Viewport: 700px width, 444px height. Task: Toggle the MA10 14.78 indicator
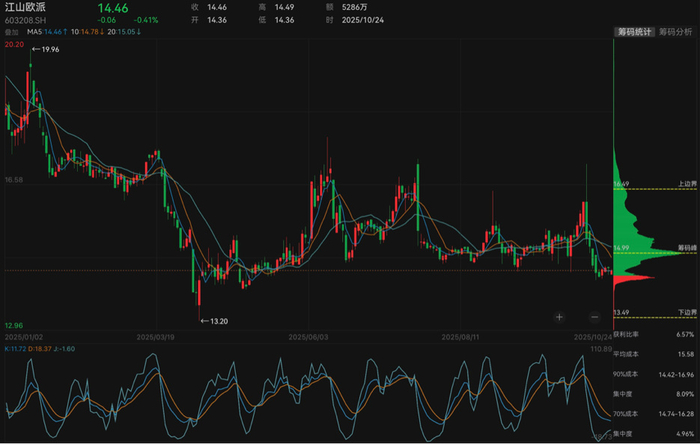click(85, 32)
